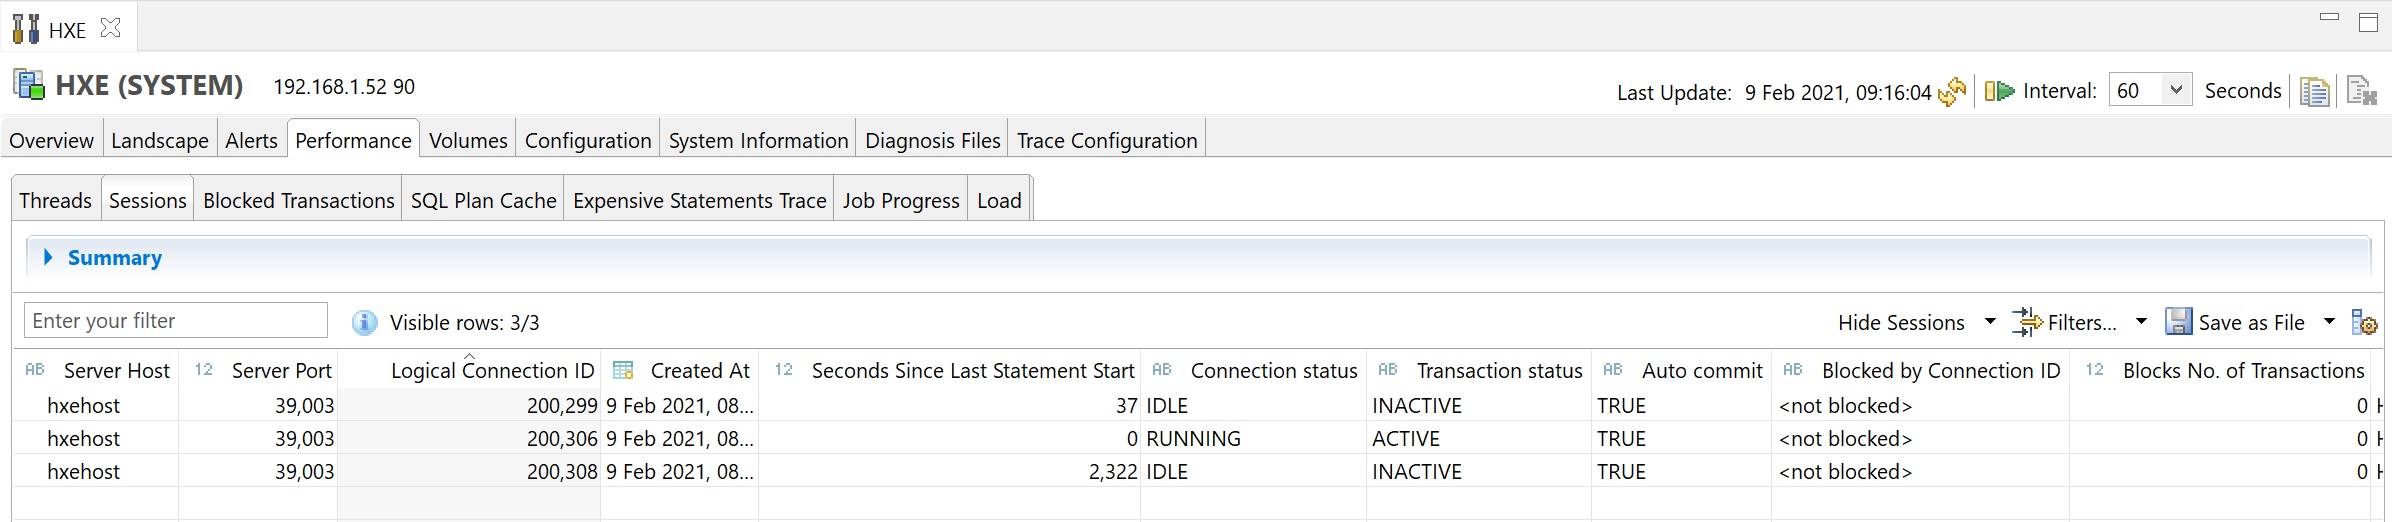Open table configuration via the gear column icon

[x=2364, y=322]
